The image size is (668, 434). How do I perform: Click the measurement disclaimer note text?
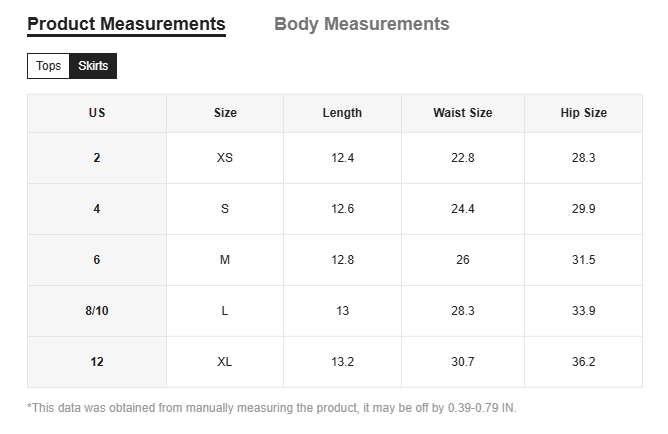click(272, 407)
